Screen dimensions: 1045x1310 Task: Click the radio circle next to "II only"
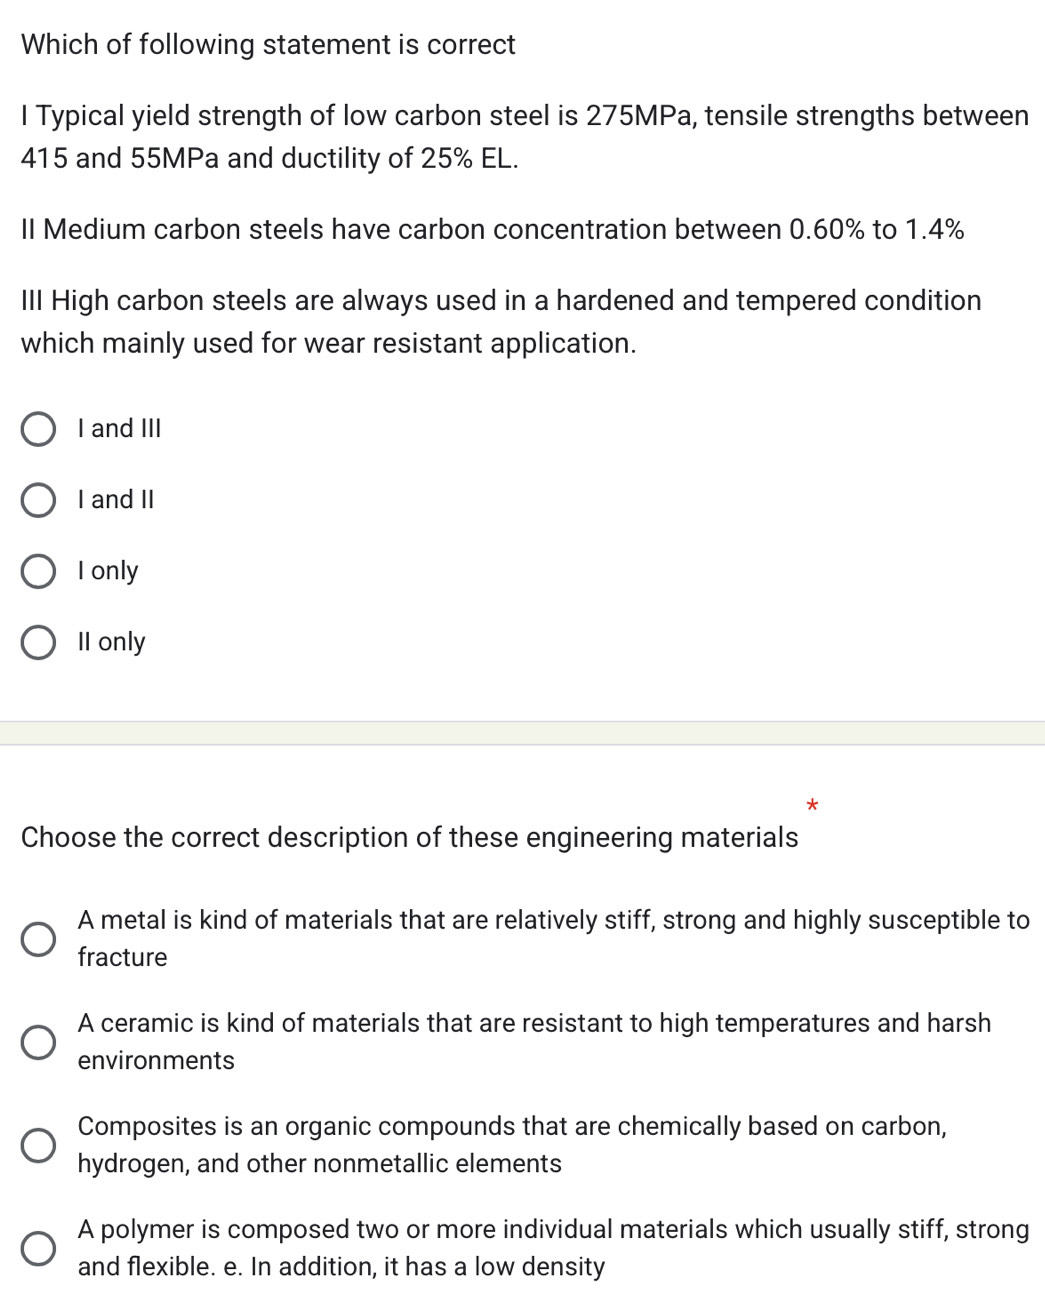[38, 642]
